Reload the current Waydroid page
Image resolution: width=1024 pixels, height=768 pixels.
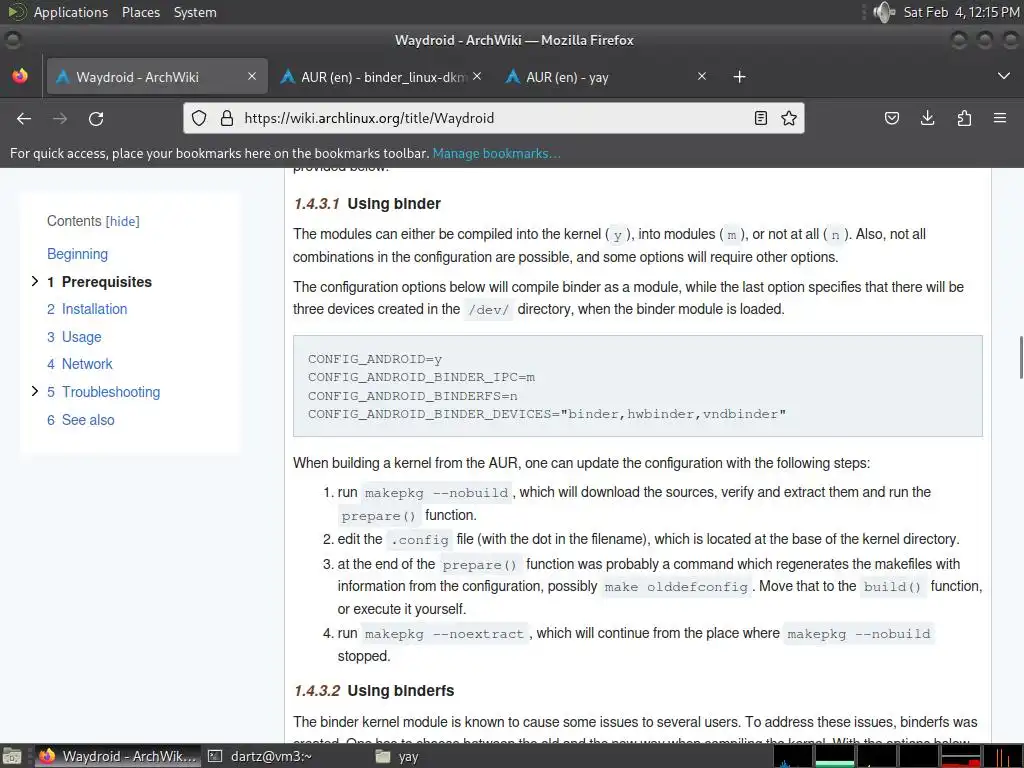coord(96,118)
